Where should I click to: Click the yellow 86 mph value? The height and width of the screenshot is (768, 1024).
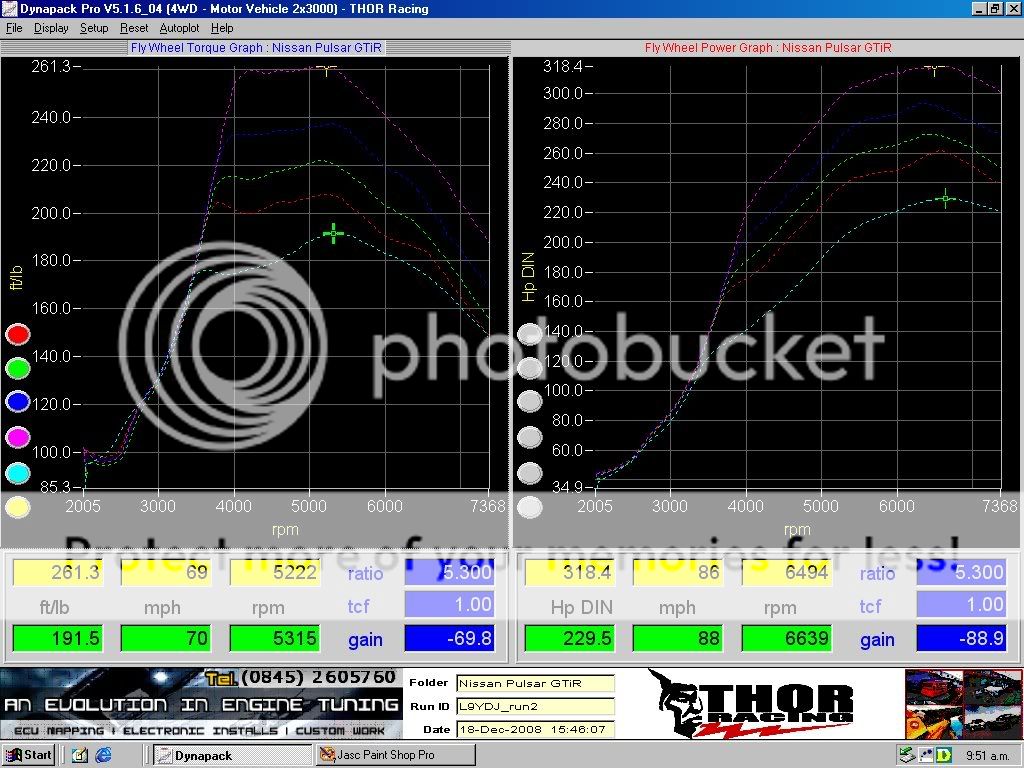tap(678, 572)
